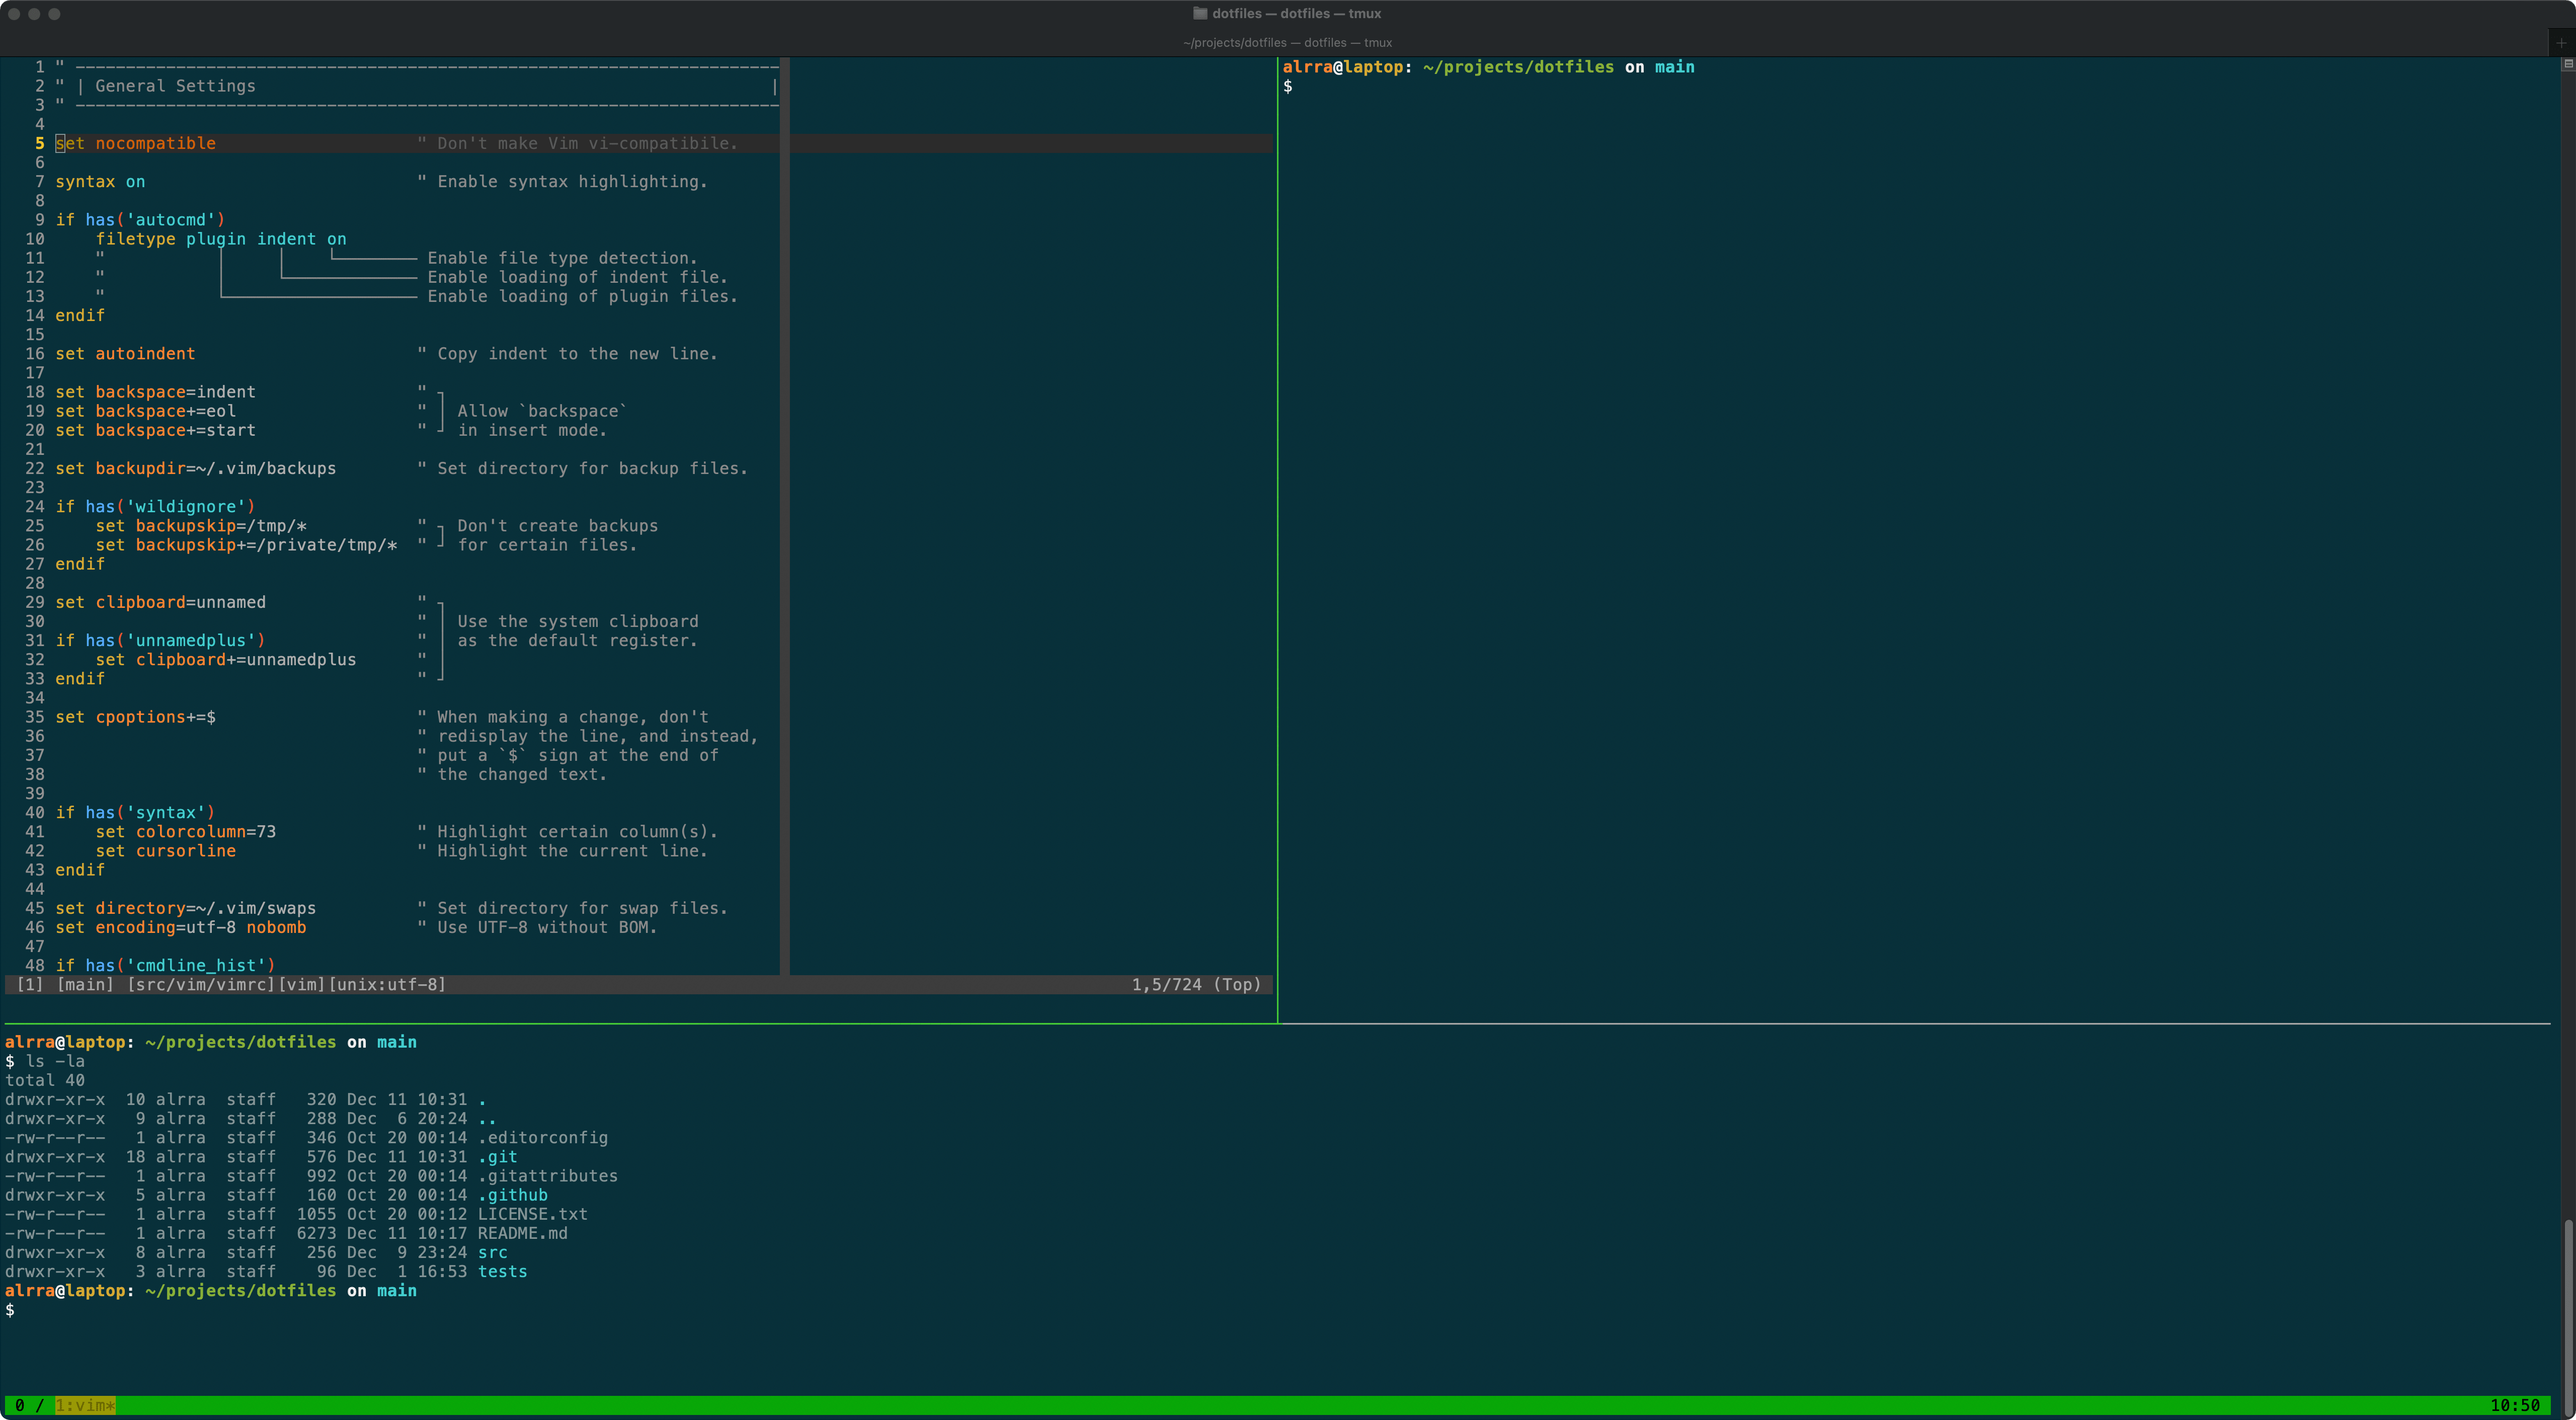Click 'set autoindent' on line 16

coord(125,354)
